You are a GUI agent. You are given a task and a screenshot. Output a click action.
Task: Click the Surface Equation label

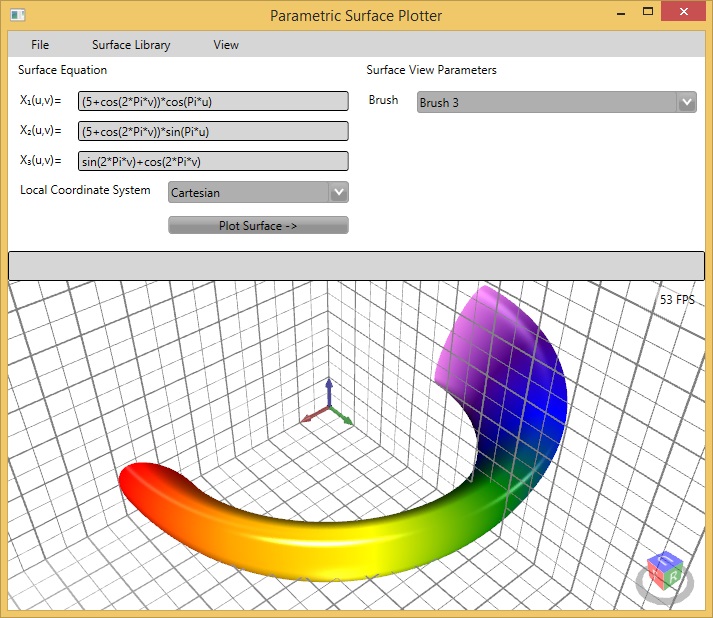tap(63, 70)
